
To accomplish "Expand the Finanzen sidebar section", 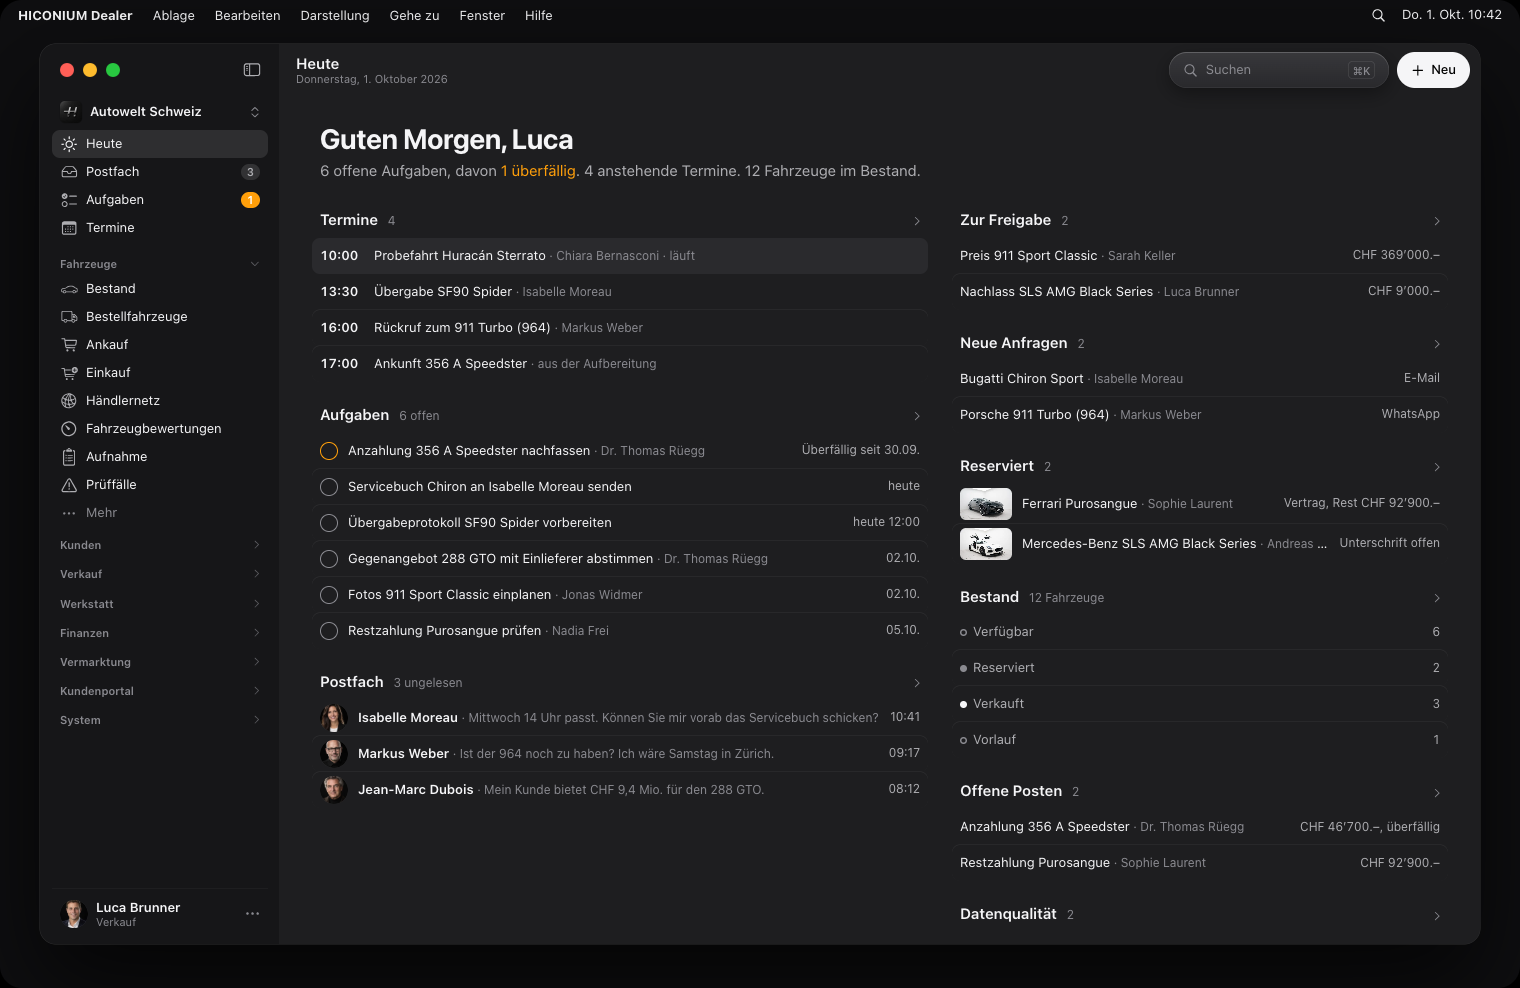I will 160,633.
